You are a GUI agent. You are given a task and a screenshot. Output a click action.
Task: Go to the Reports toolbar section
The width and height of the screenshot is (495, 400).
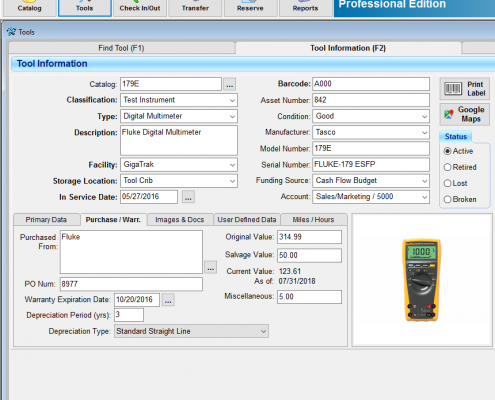306,8
